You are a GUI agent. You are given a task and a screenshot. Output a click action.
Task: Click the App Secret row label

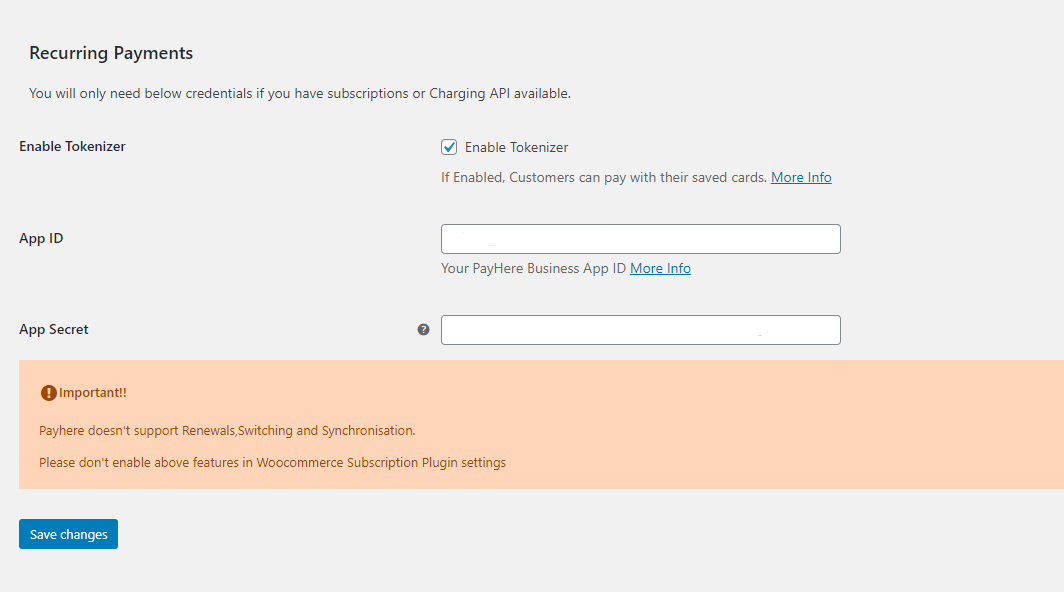(54, 329)
